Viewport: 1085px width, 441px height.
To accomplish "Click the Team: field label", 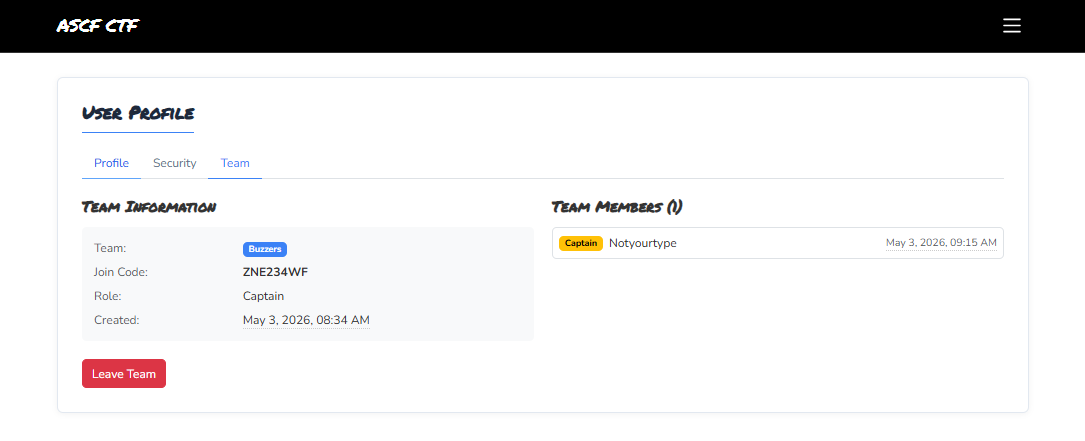I will (111, 248).
